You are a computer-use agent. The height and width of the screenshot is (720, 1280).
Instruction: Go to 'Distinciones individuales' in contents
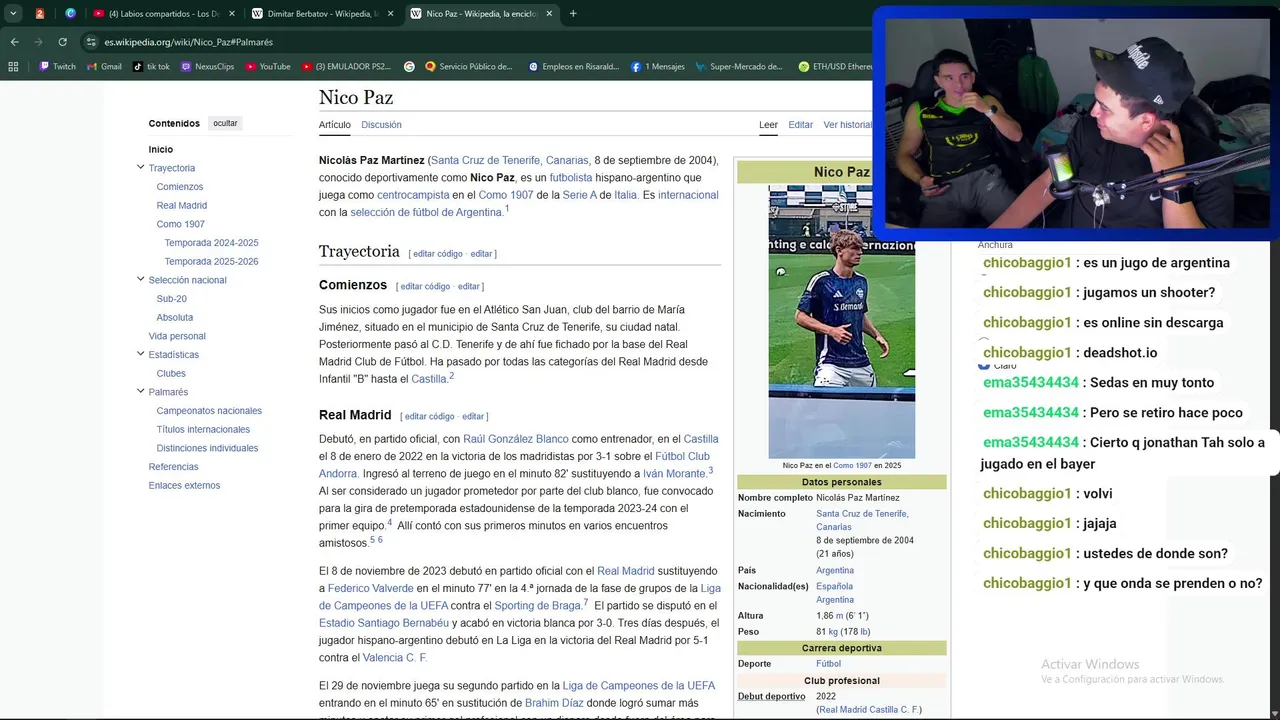[207, 448]
